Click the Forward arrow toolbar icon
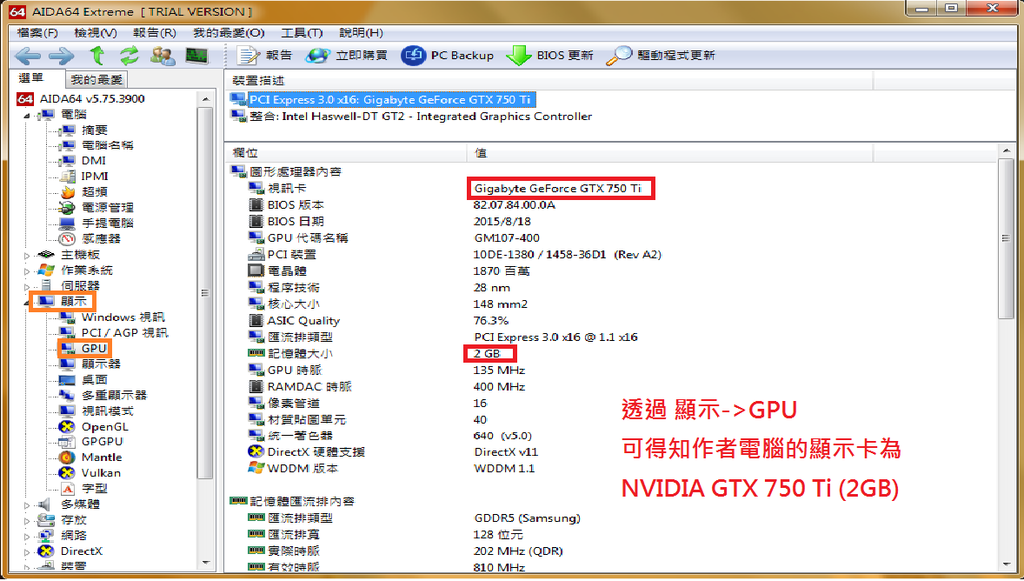1024x581 pixels. [x=62, y=56]
